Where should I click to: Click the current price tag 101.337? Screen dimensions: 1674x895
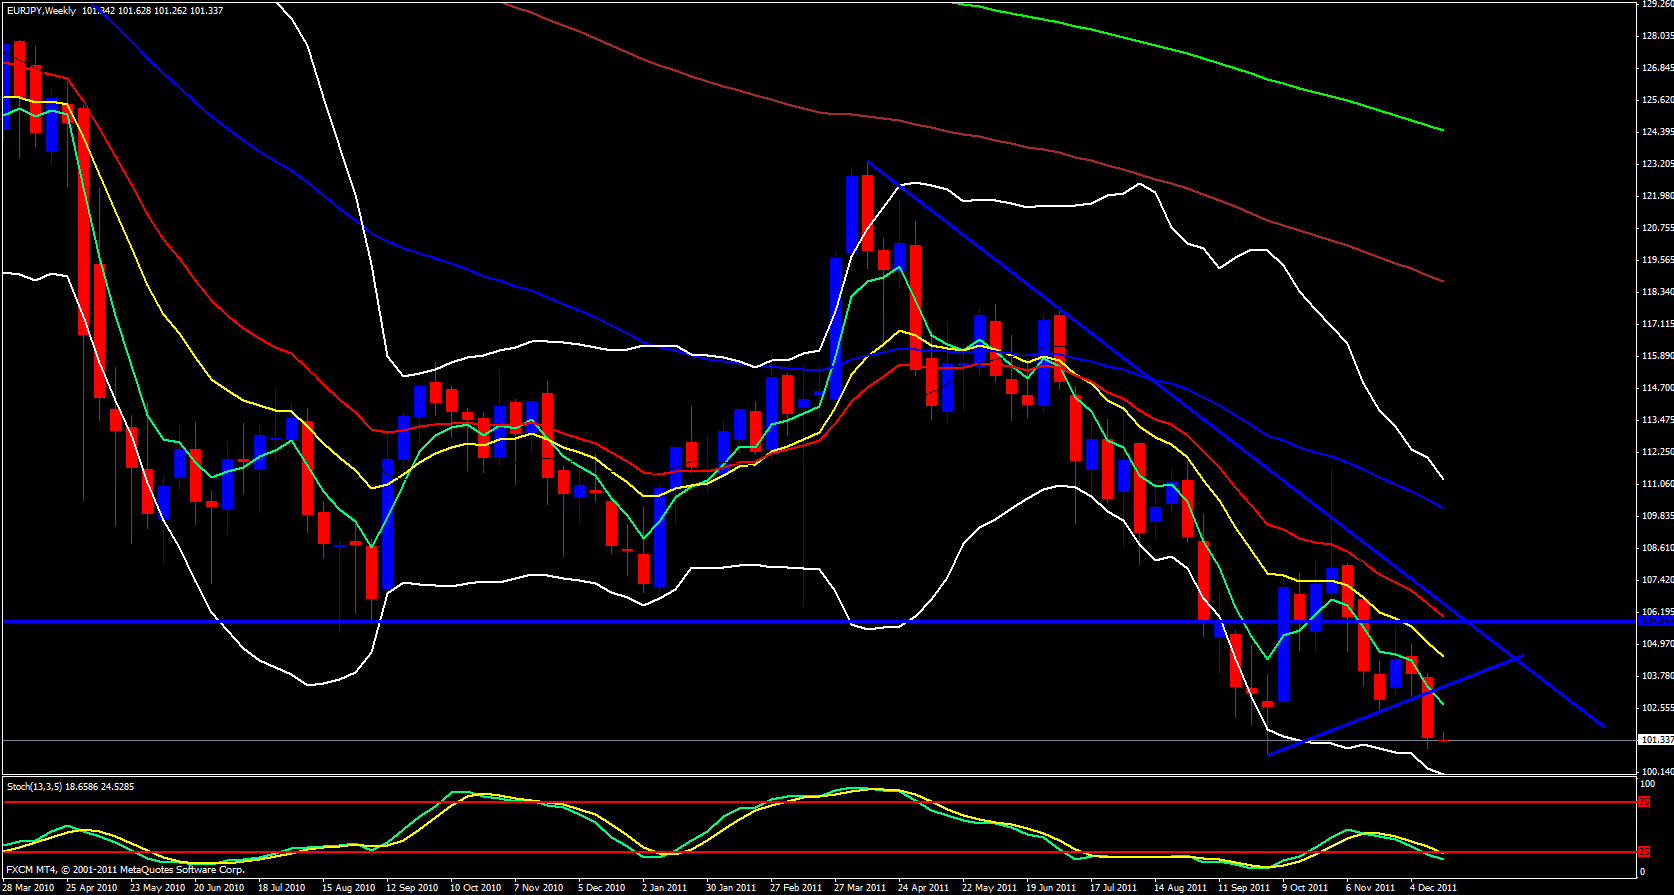(x=1657, y=740)
